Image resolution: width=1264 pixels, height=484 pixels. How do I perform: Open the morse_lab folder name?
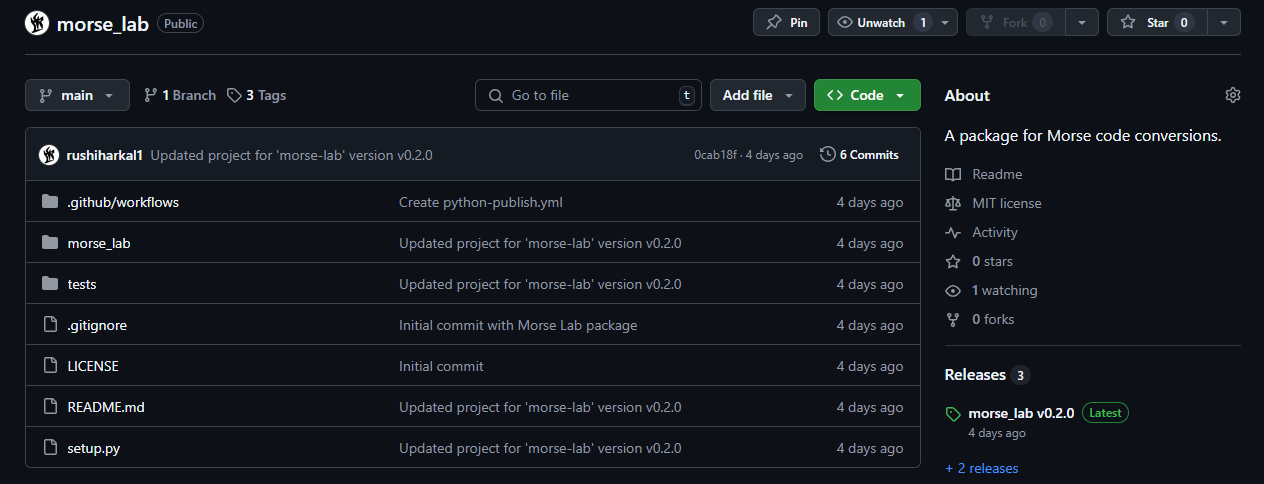pyautogui.click(x=99, y=243)
